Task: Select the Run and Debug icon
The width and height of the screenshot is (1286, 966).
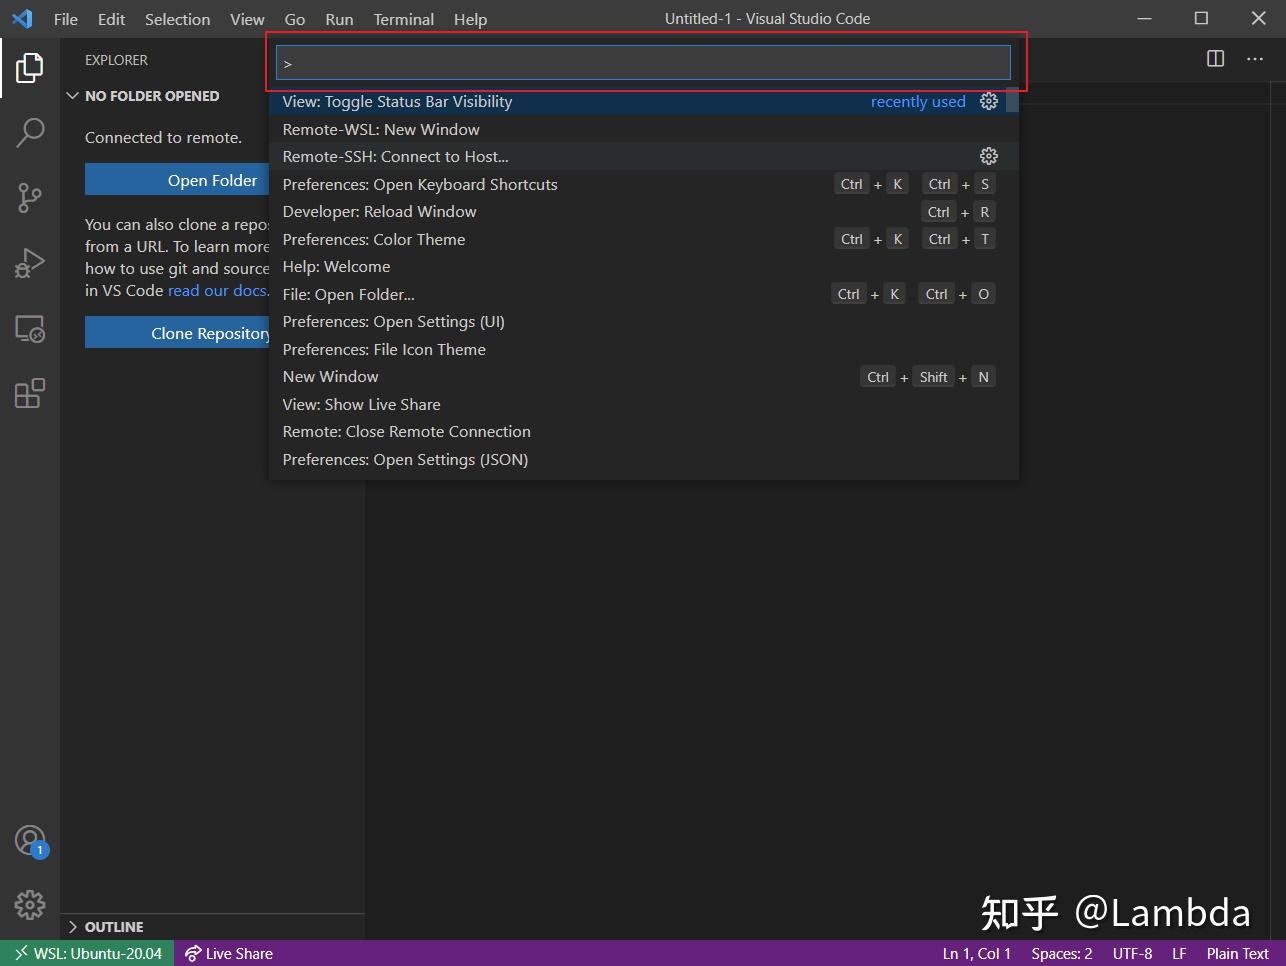Action: [29, 262]
